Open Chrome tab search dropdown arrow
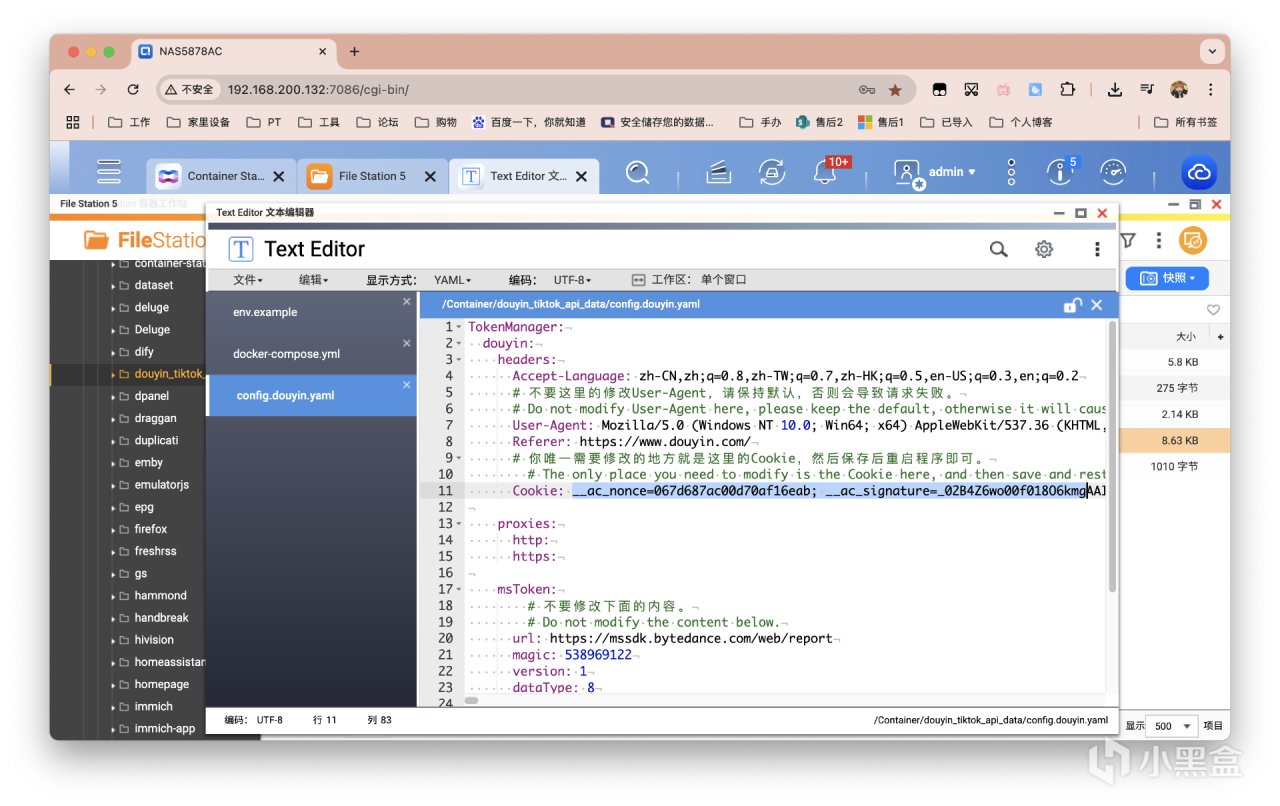This screenshot has width=1280, height=806. pyautogui.click(x=1213, y=52)
